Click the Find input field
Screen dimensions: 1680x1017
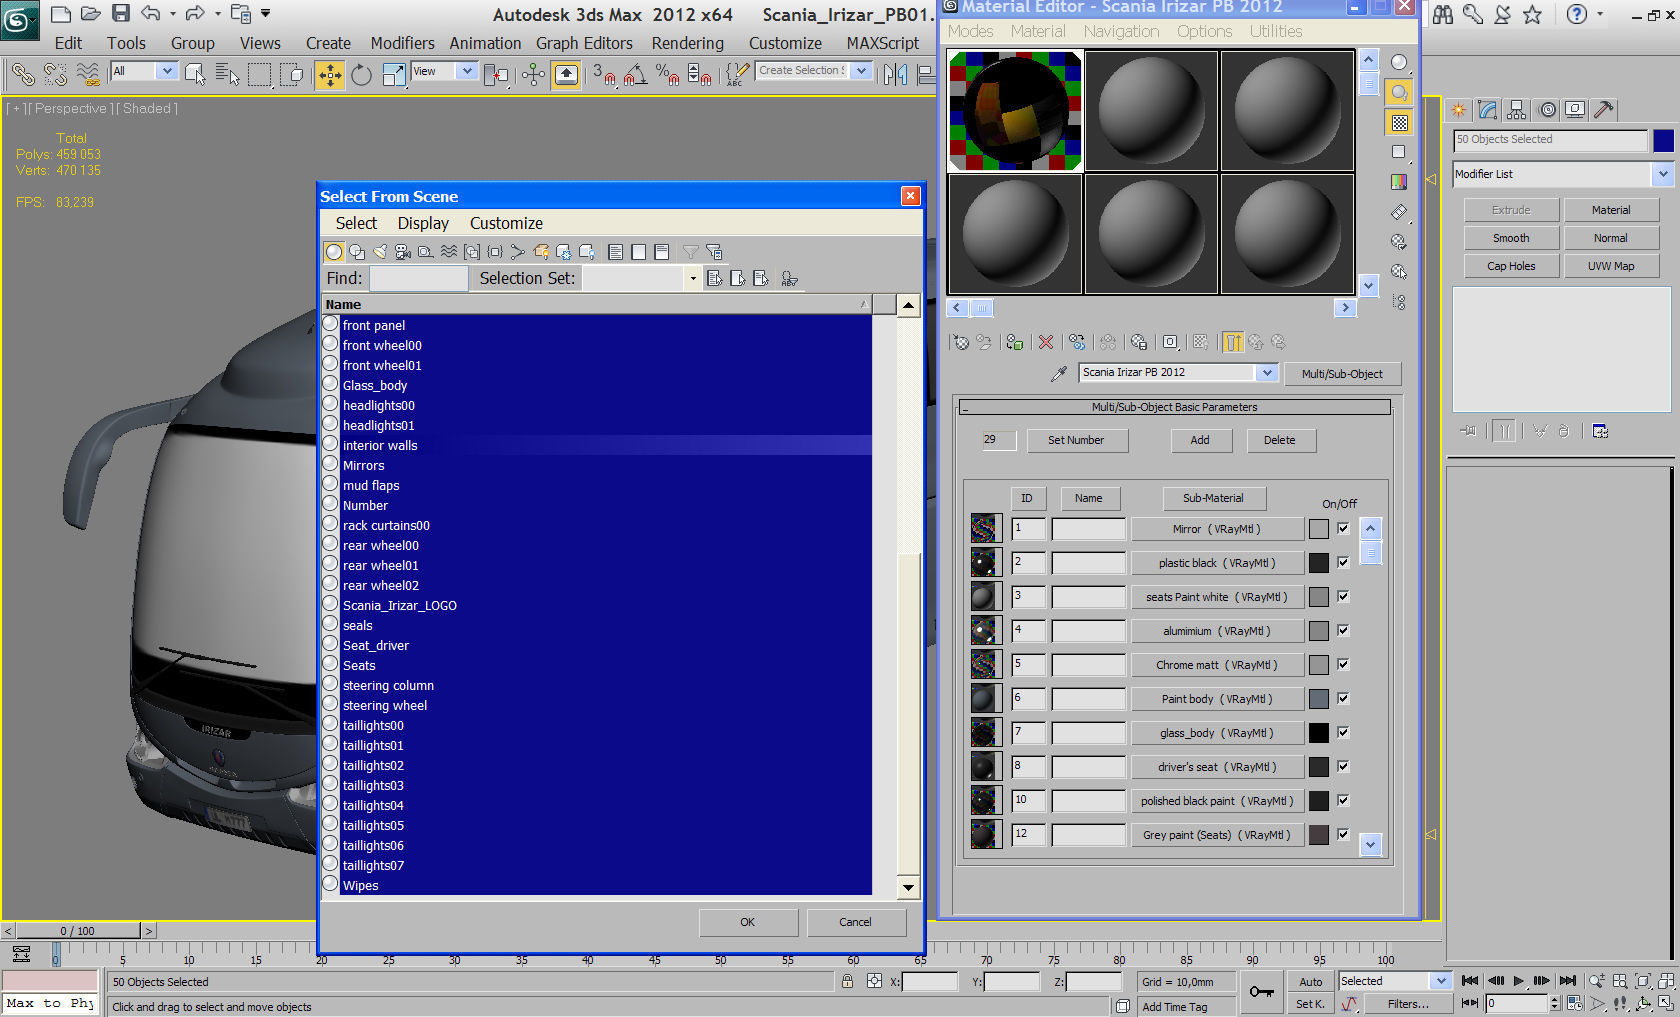tap(418, 279)
